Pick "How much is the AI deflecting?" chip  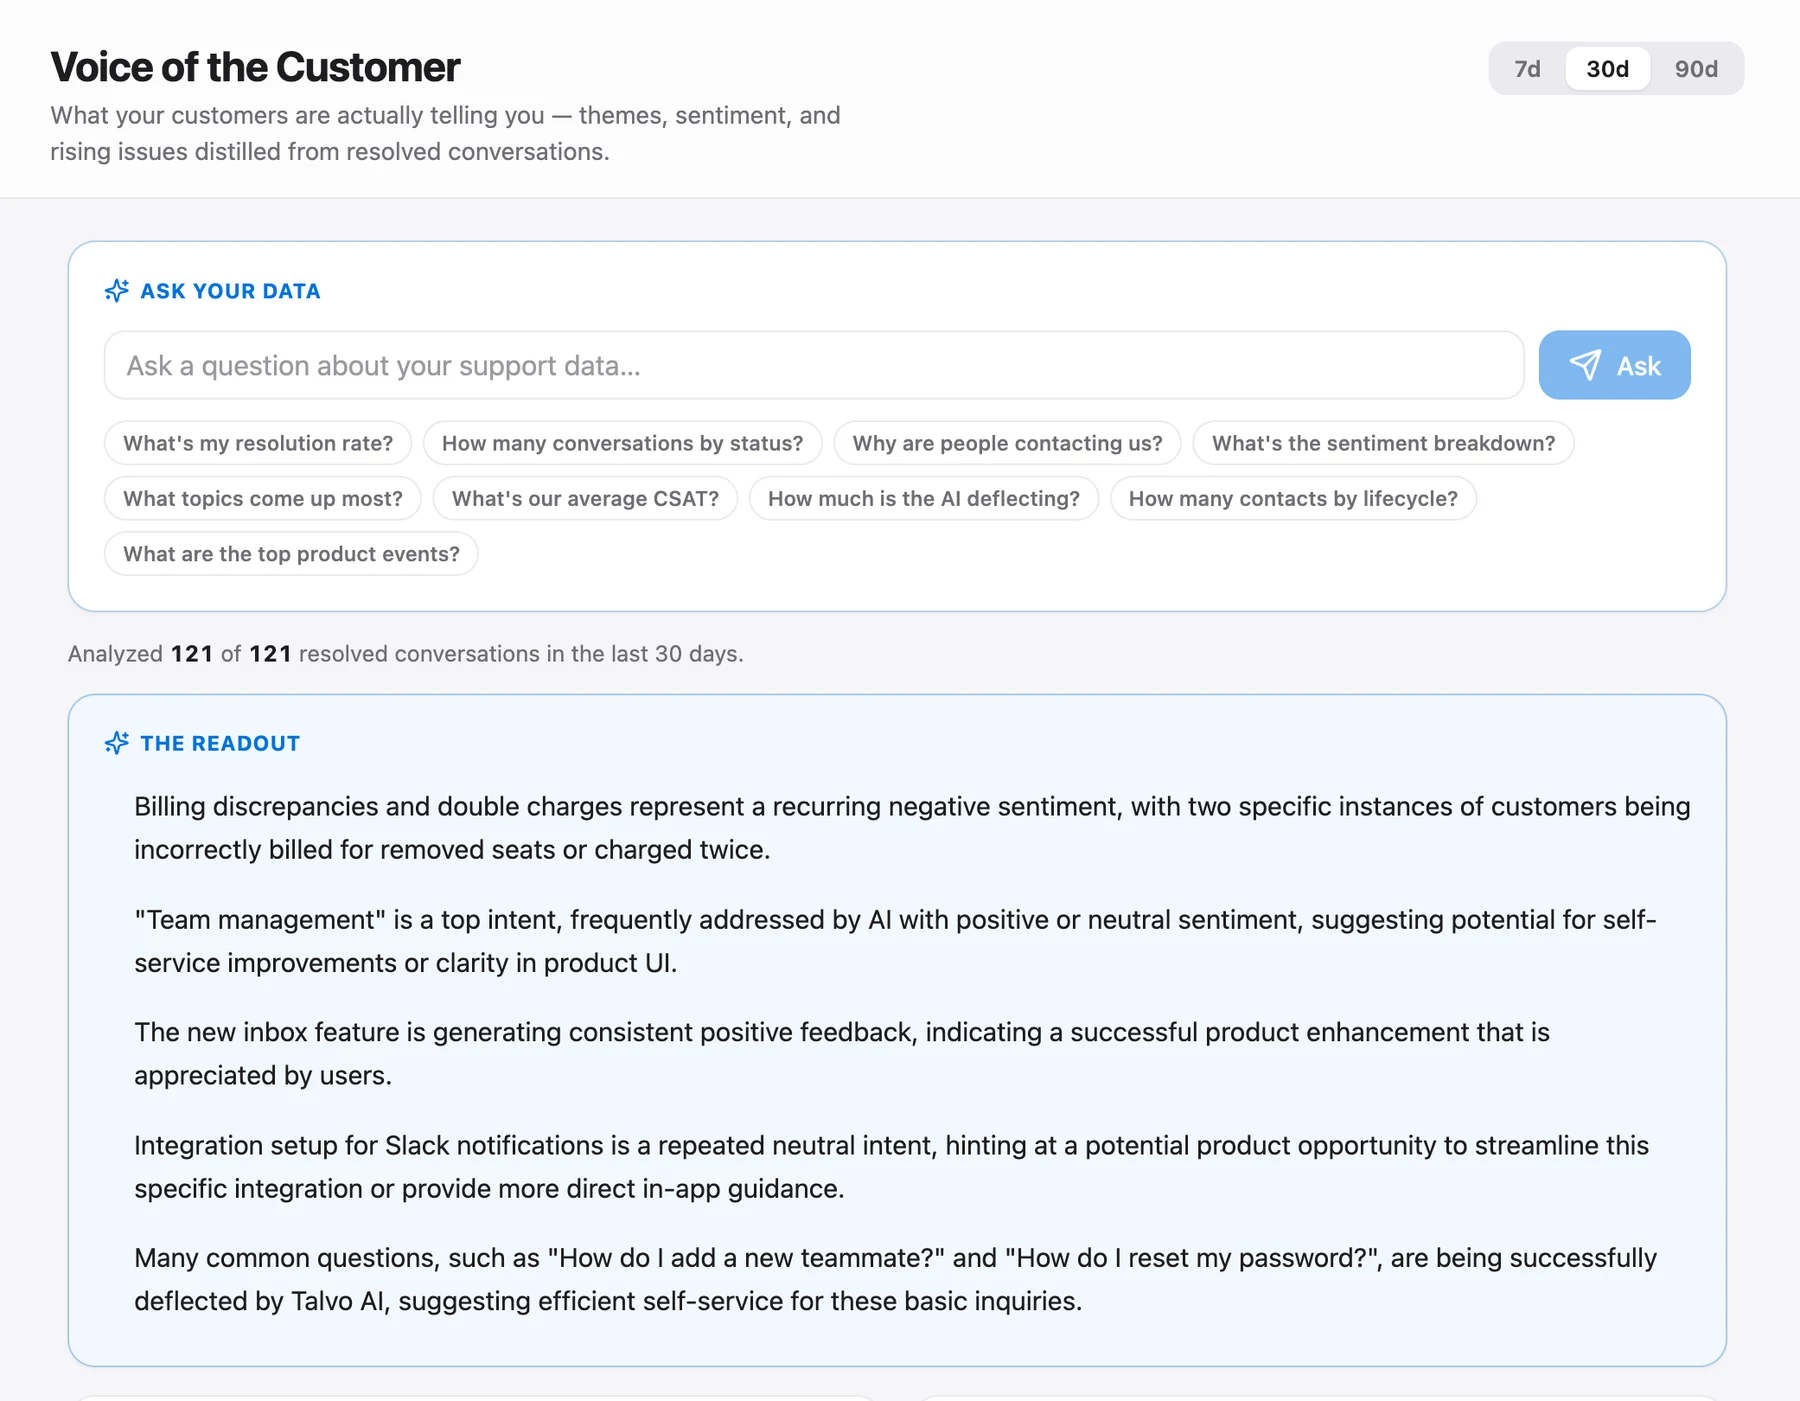tap(924, 498)
